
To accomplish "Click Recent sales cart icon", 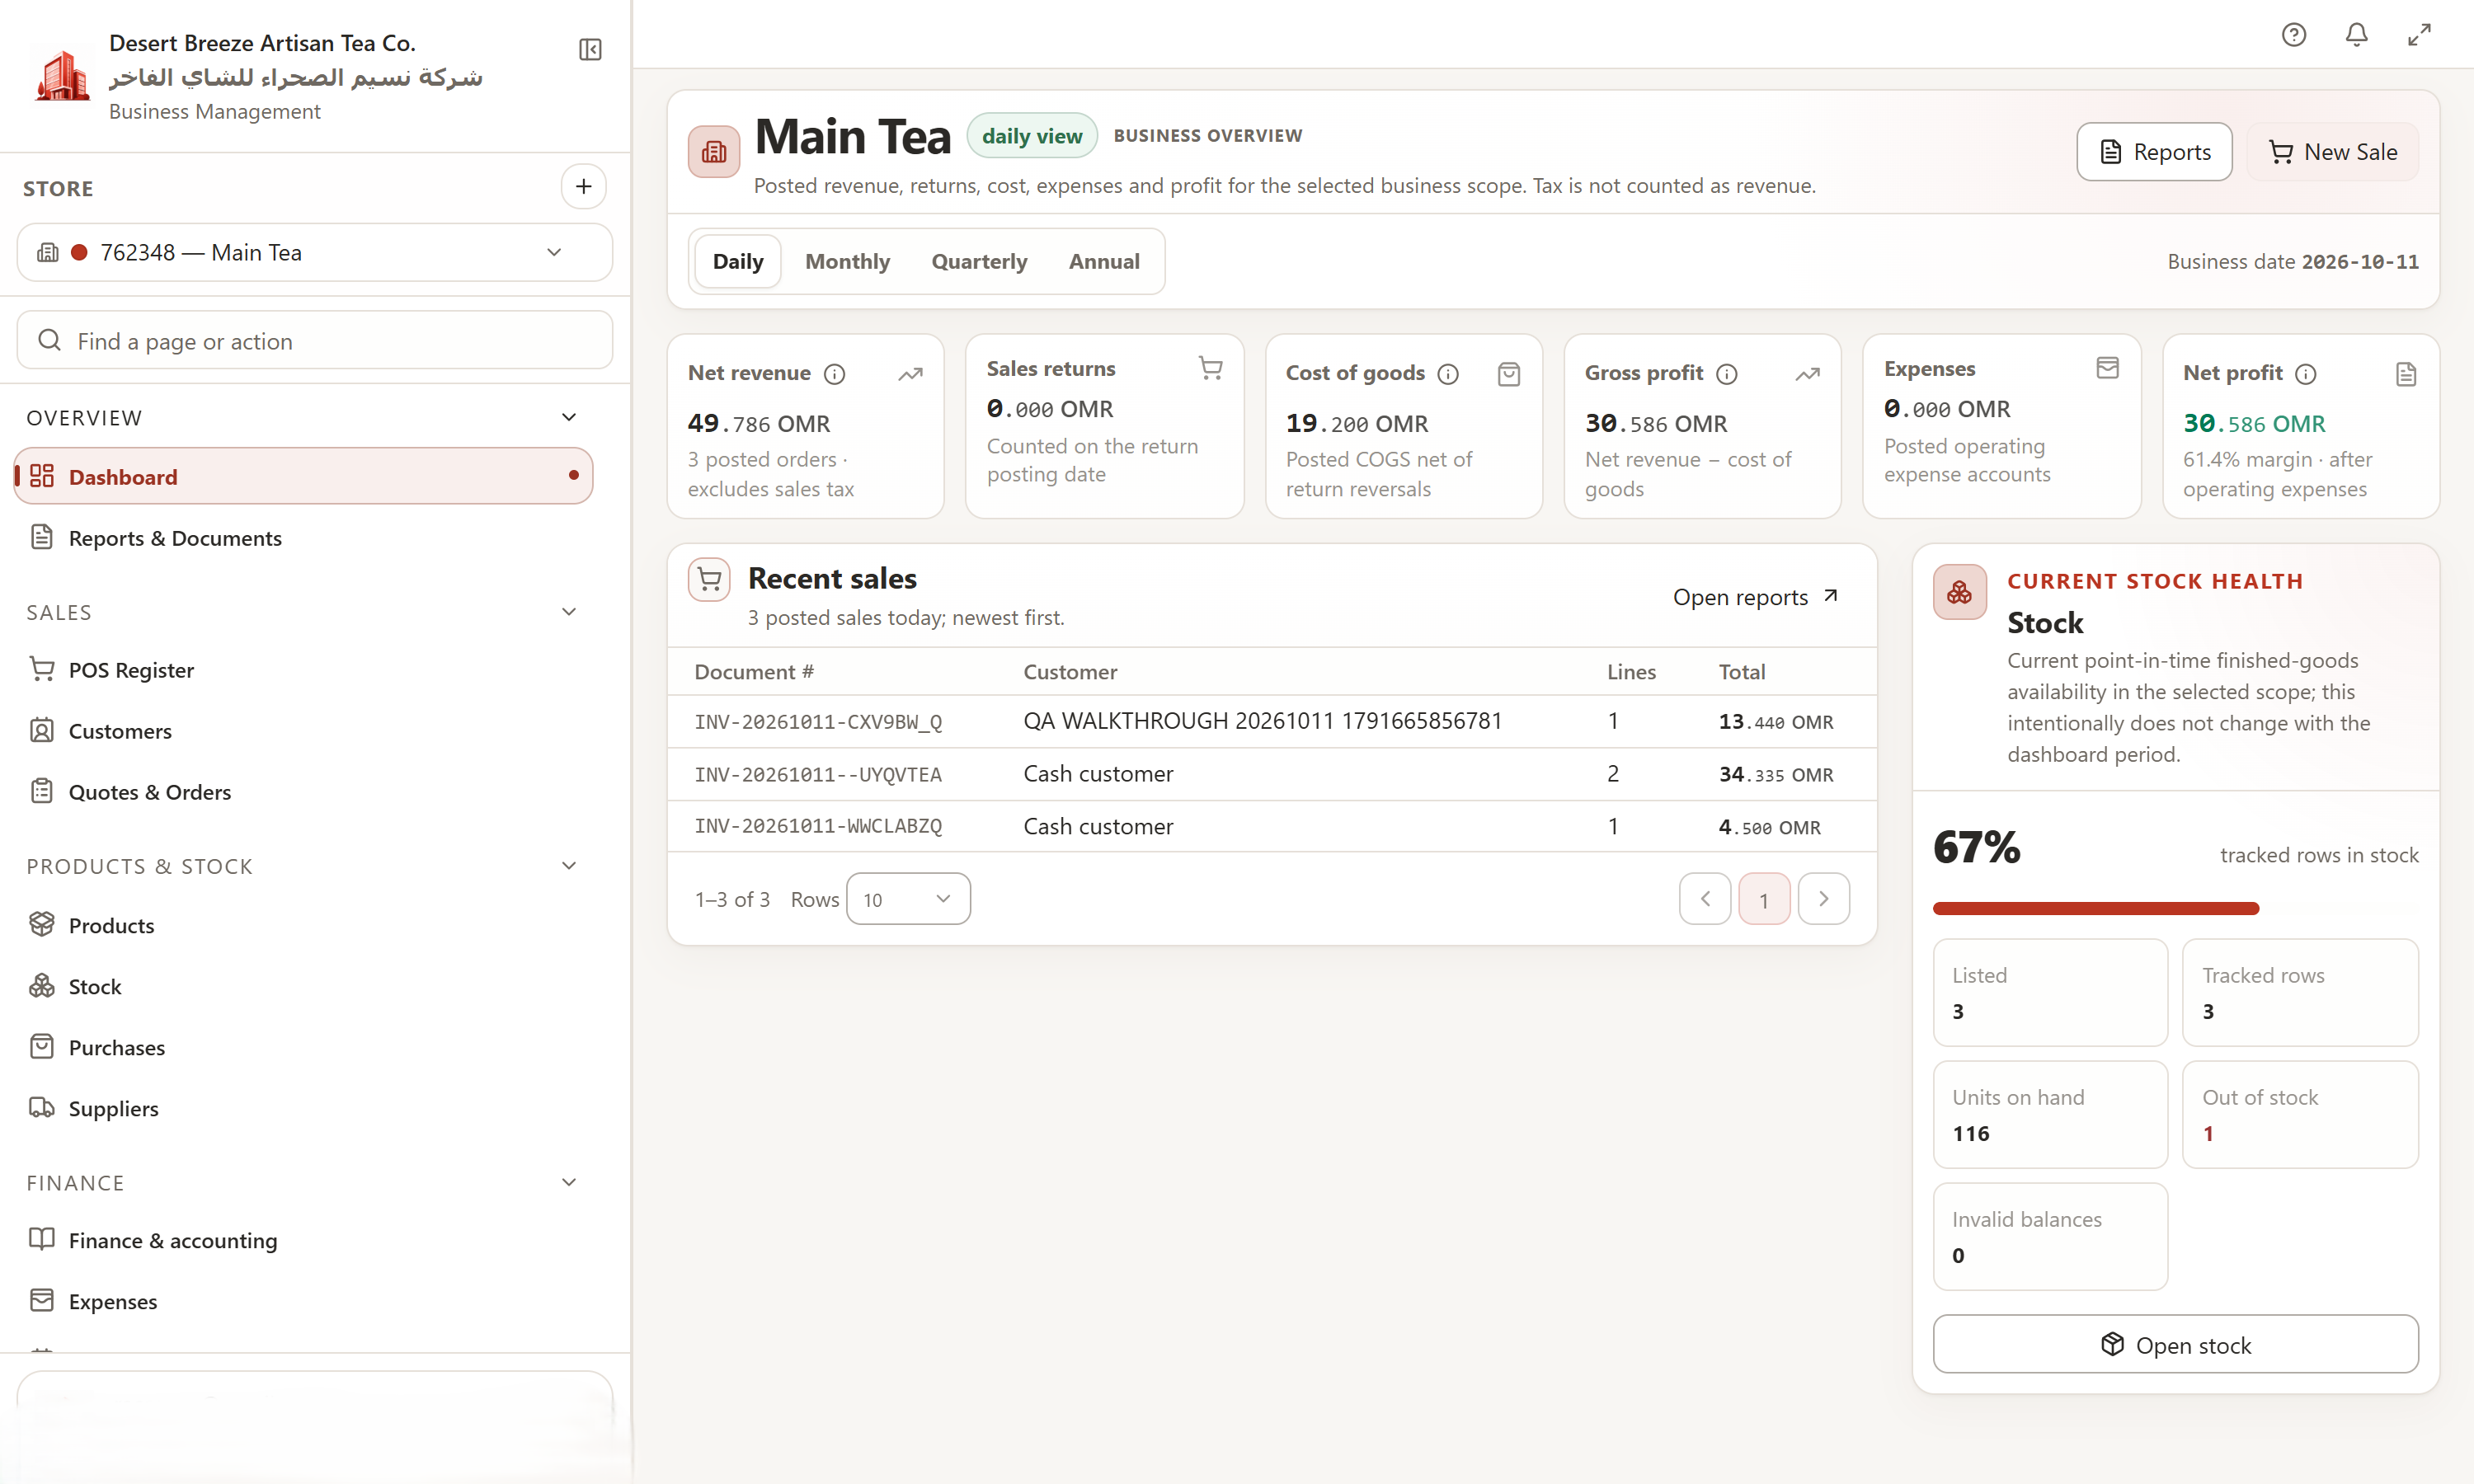I will coord(709,579).
